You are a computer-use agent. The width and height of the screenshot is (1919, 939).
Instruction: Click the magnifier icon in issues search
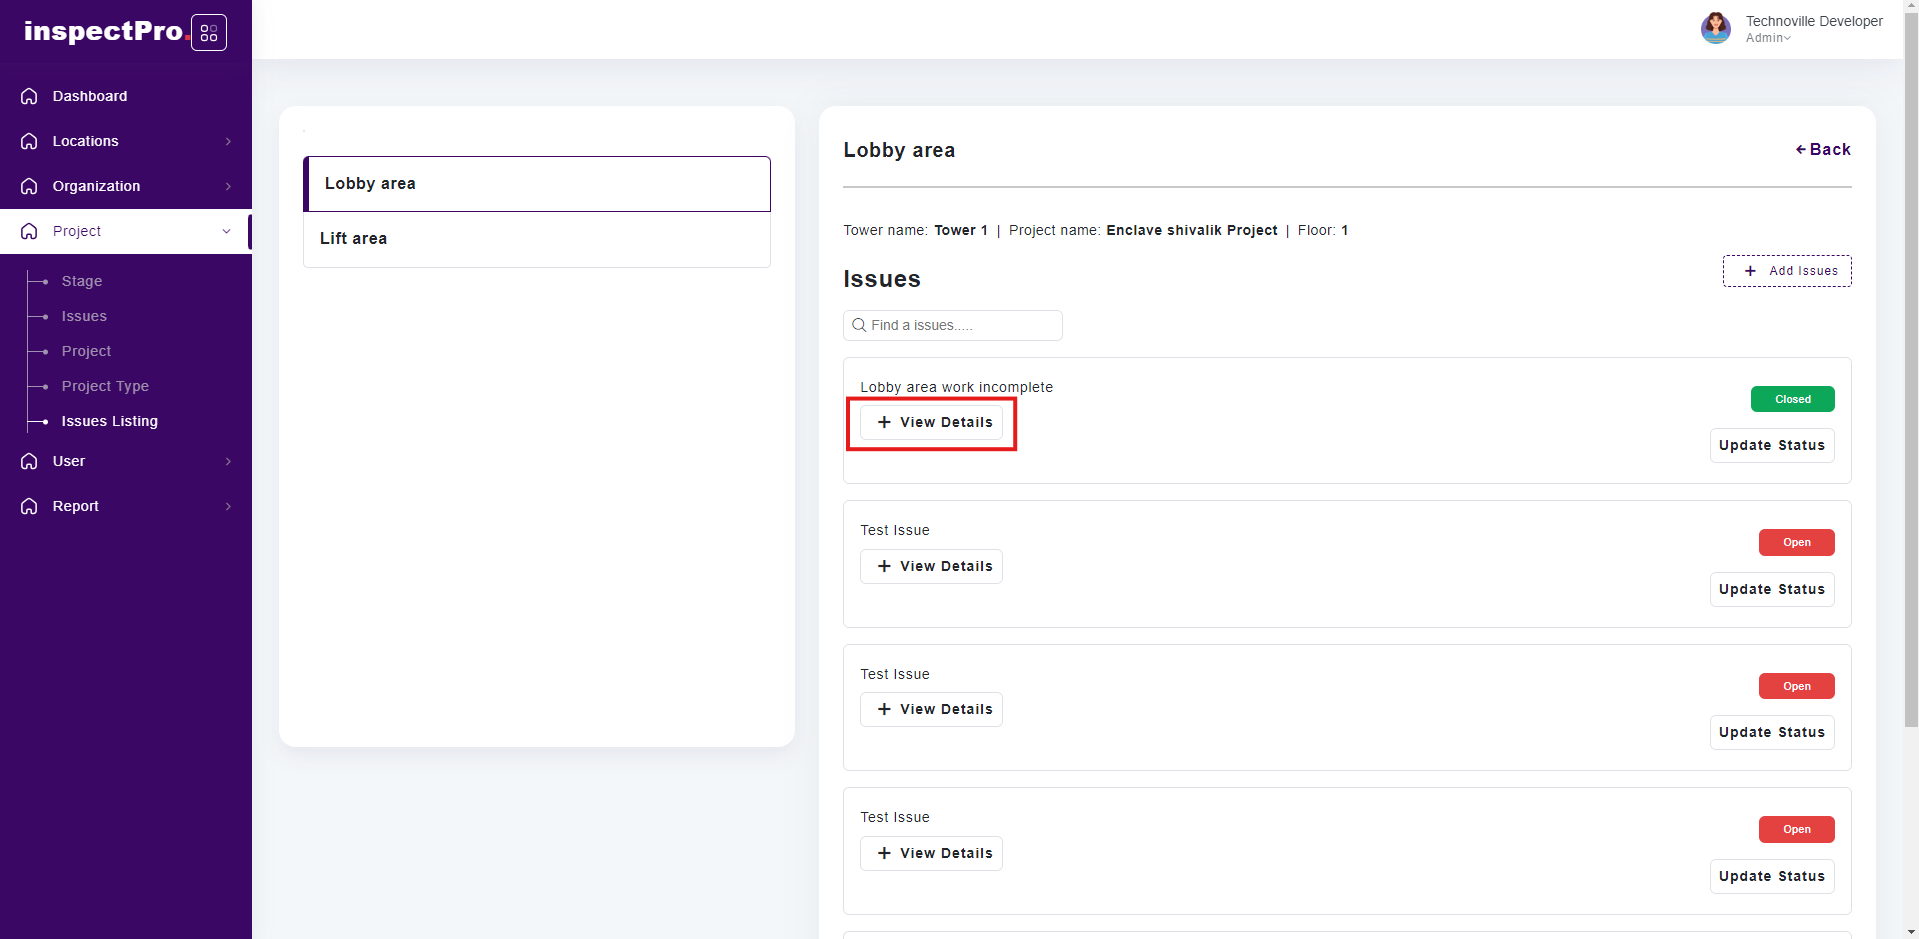click(x=859, y=325)
